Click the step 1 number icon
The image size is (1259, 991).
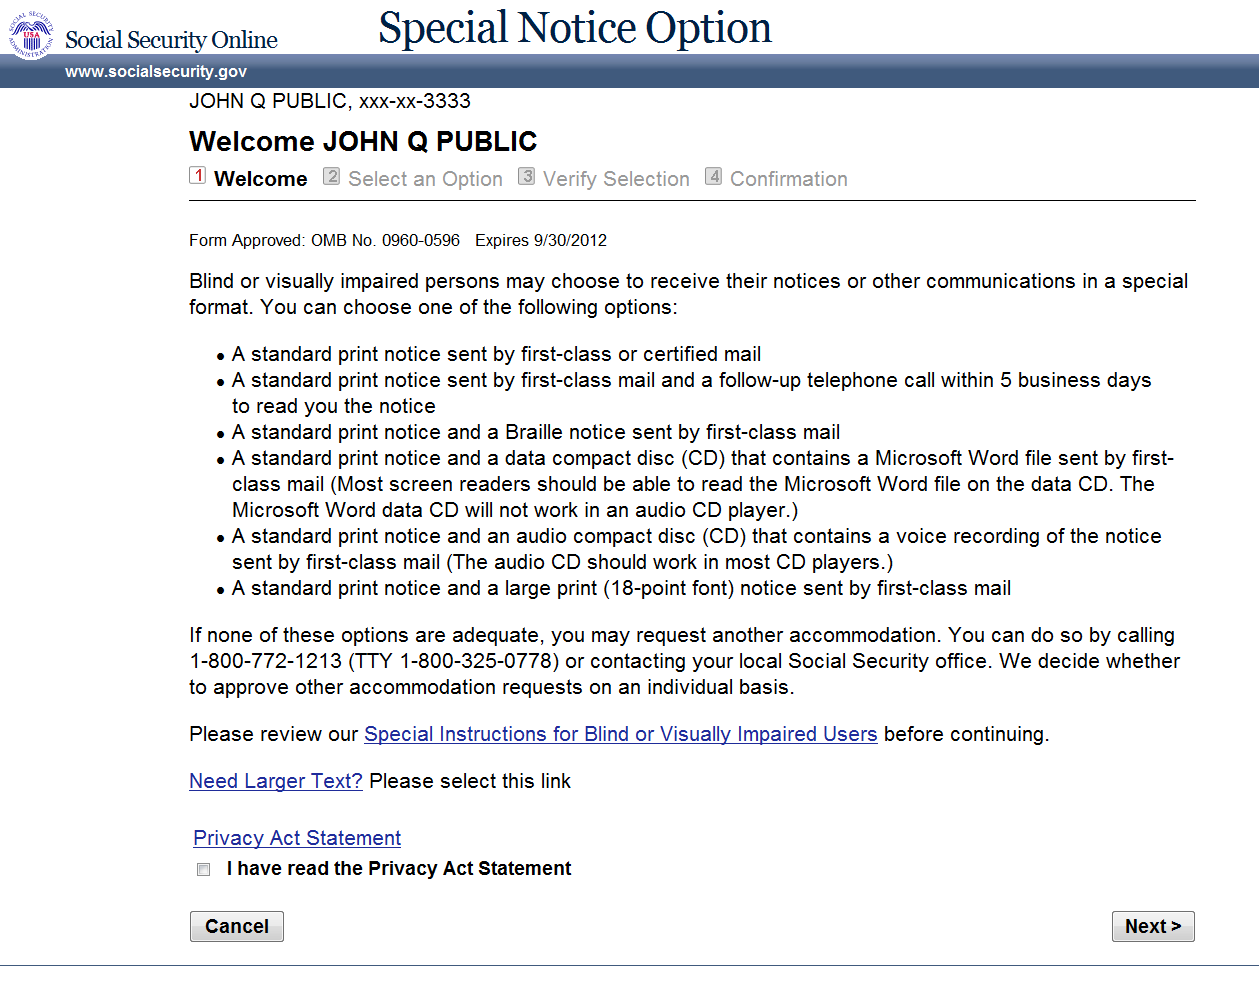(x=198, y=176)
